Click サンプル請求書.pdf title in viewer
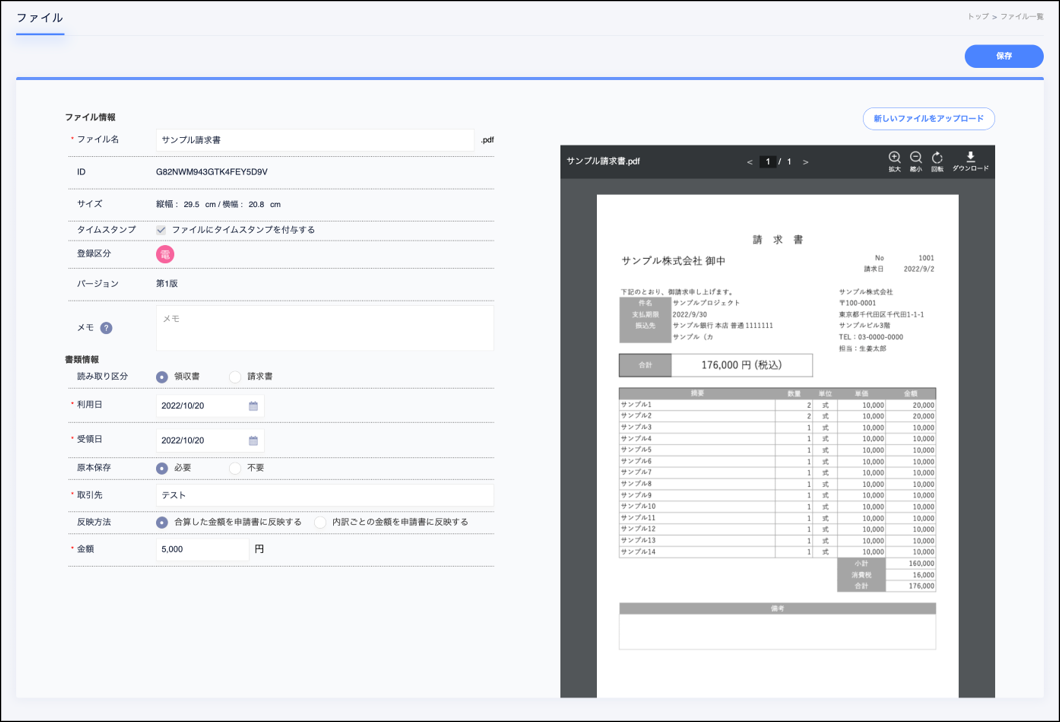Image resolution: width=1060 pixels, height=722 pixels. pyautogui.click(x=603, y=161)
